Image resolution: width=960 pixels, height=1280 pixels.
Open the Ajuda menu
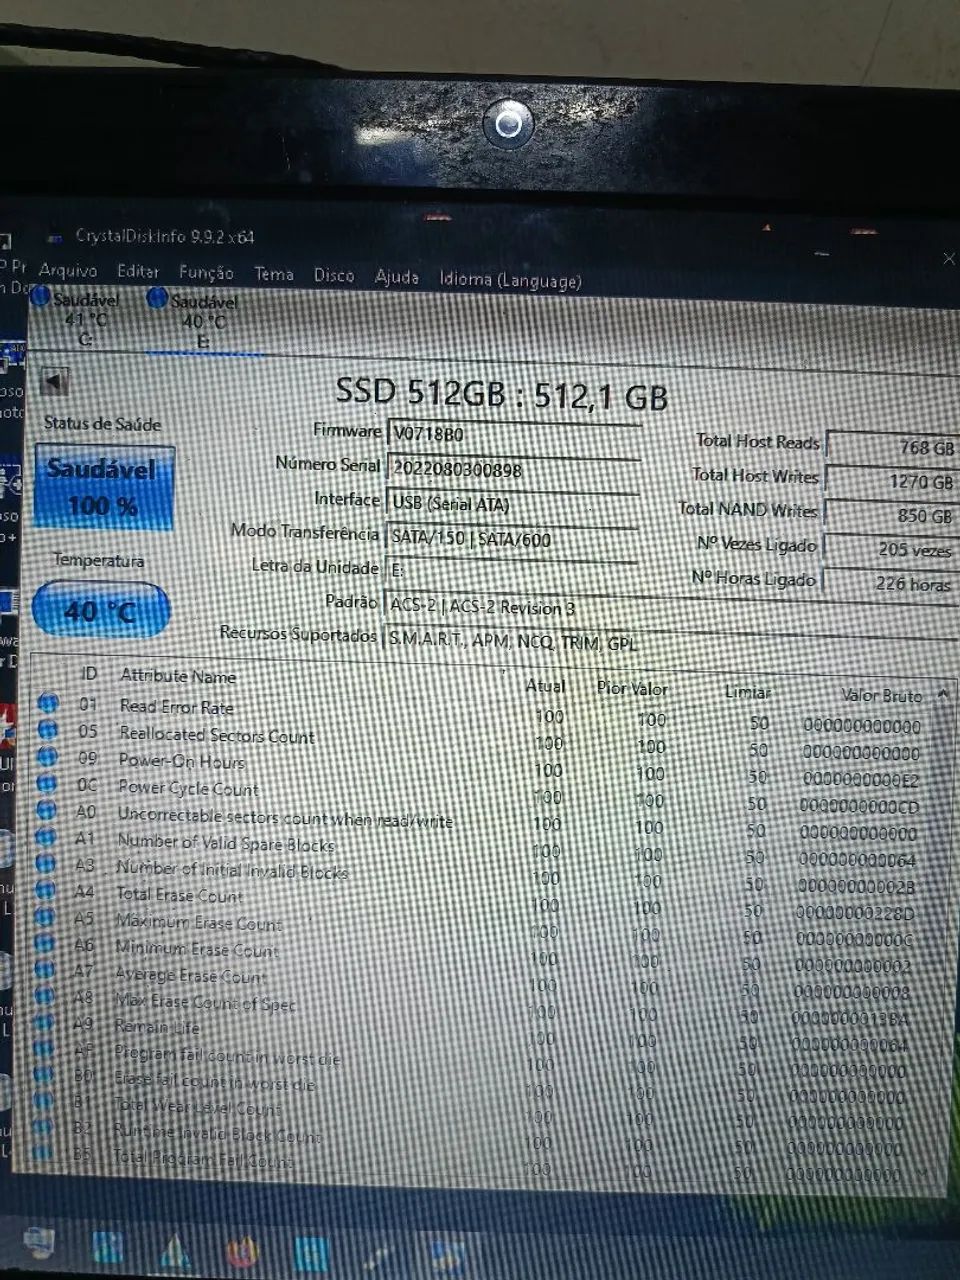click(x=396, y=277)
